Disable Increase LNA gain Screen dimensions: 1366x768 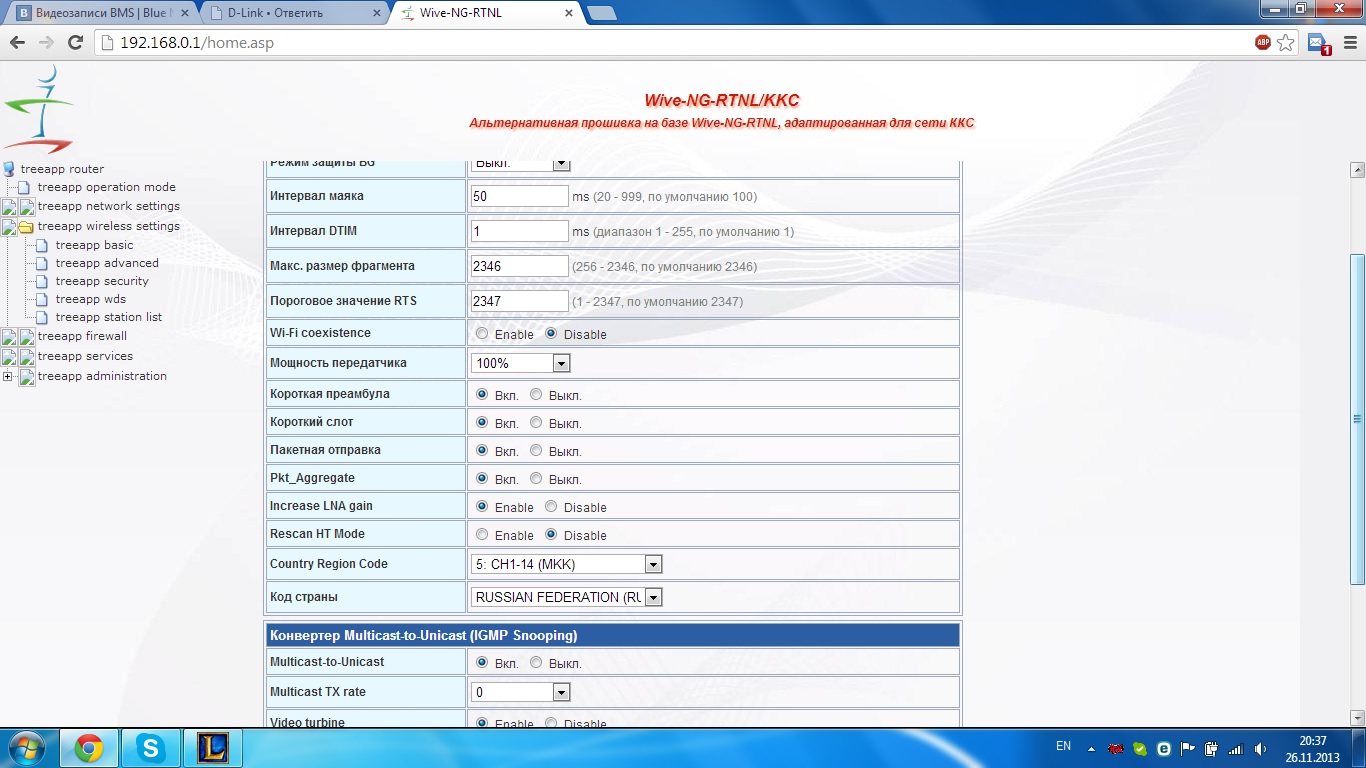[x=551, y=507]
